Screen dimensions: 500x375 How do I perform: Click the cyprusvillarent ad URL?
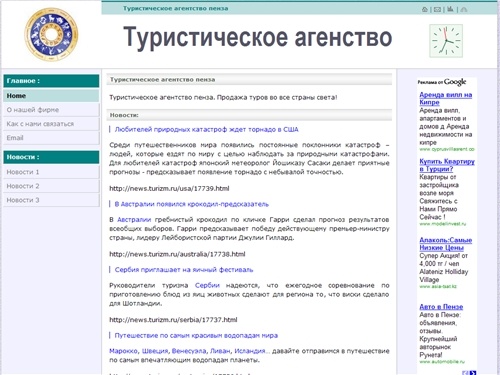coord(447,149)
